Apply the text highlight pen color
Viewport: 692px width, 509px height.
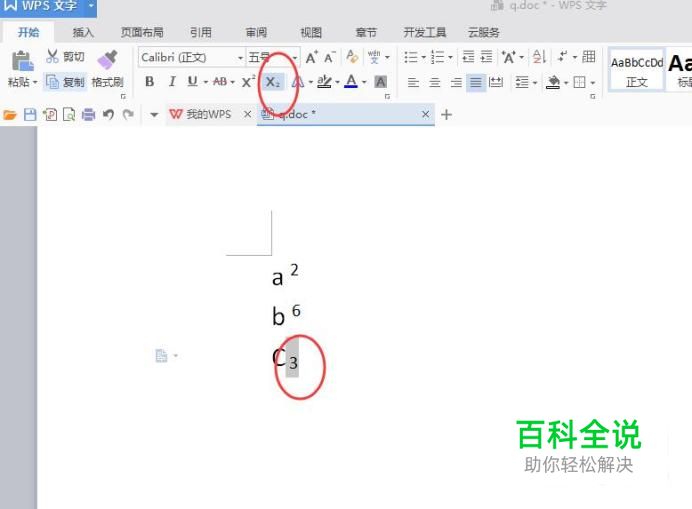pos(324,82)
